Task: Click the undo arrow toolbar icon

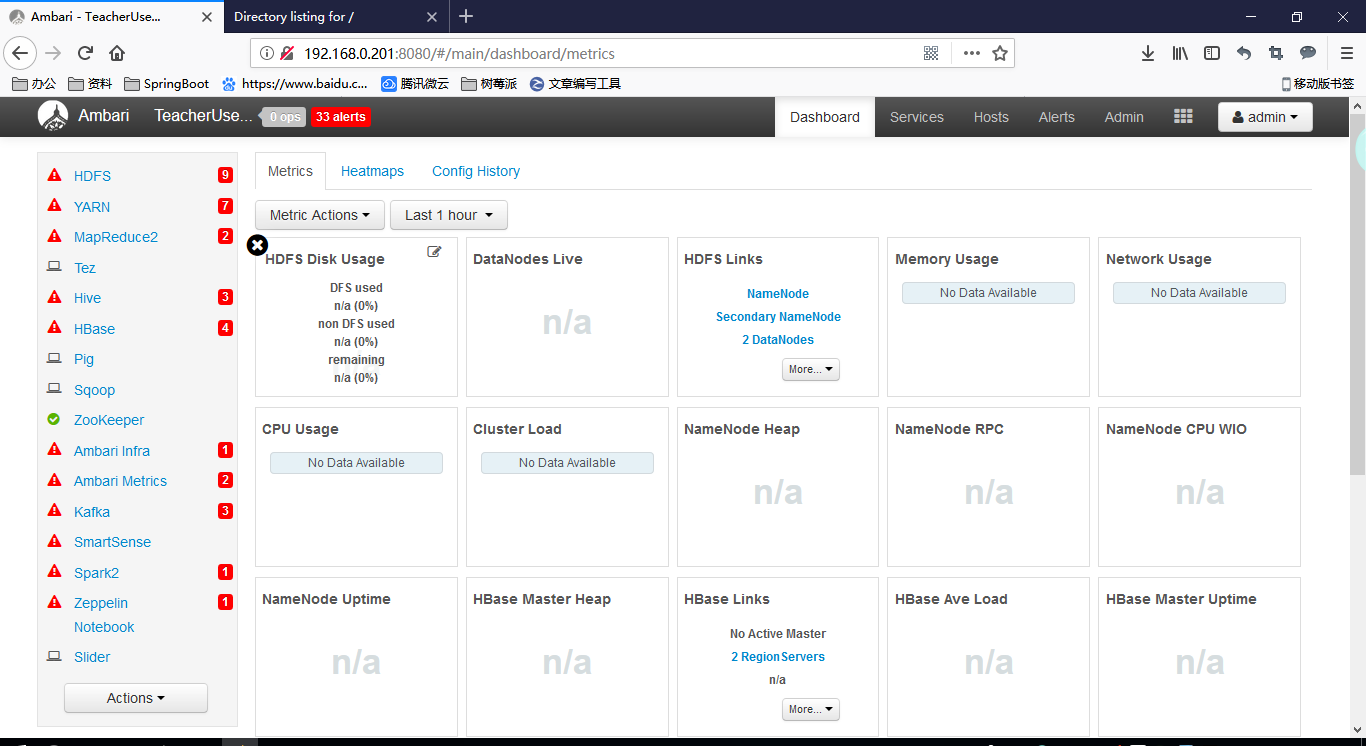Action: pos(1244,53)
